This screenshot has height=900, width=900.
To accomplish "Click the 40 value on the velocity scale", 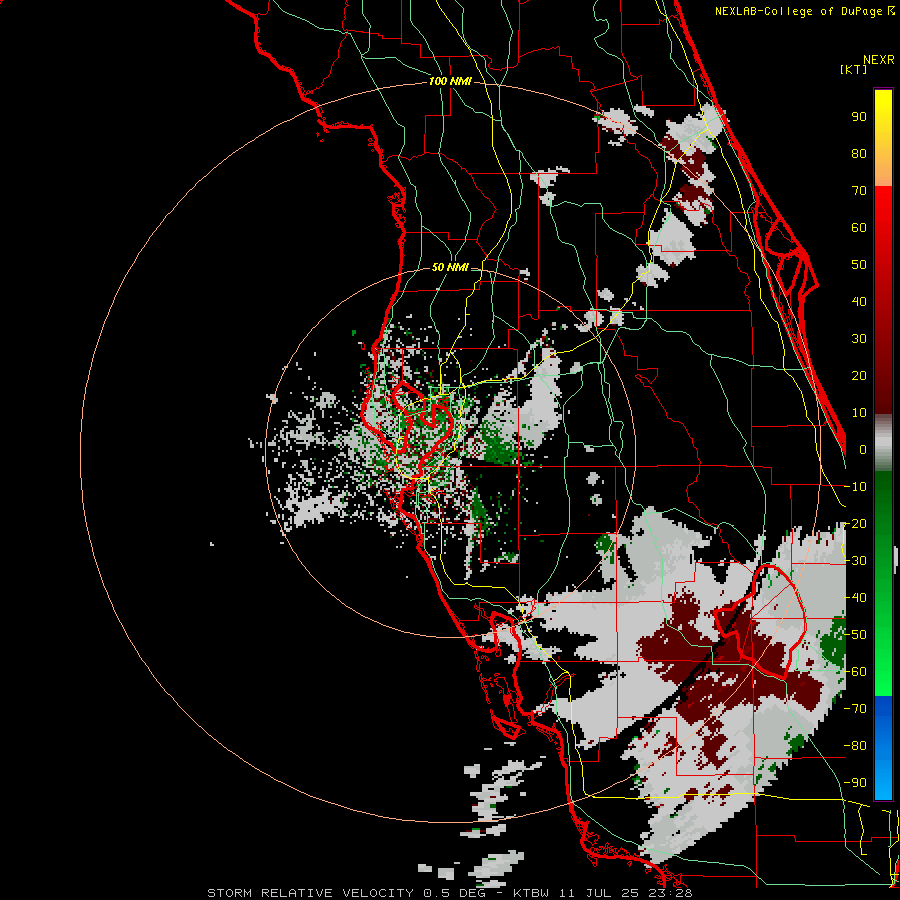I will [x=859, y=302].
